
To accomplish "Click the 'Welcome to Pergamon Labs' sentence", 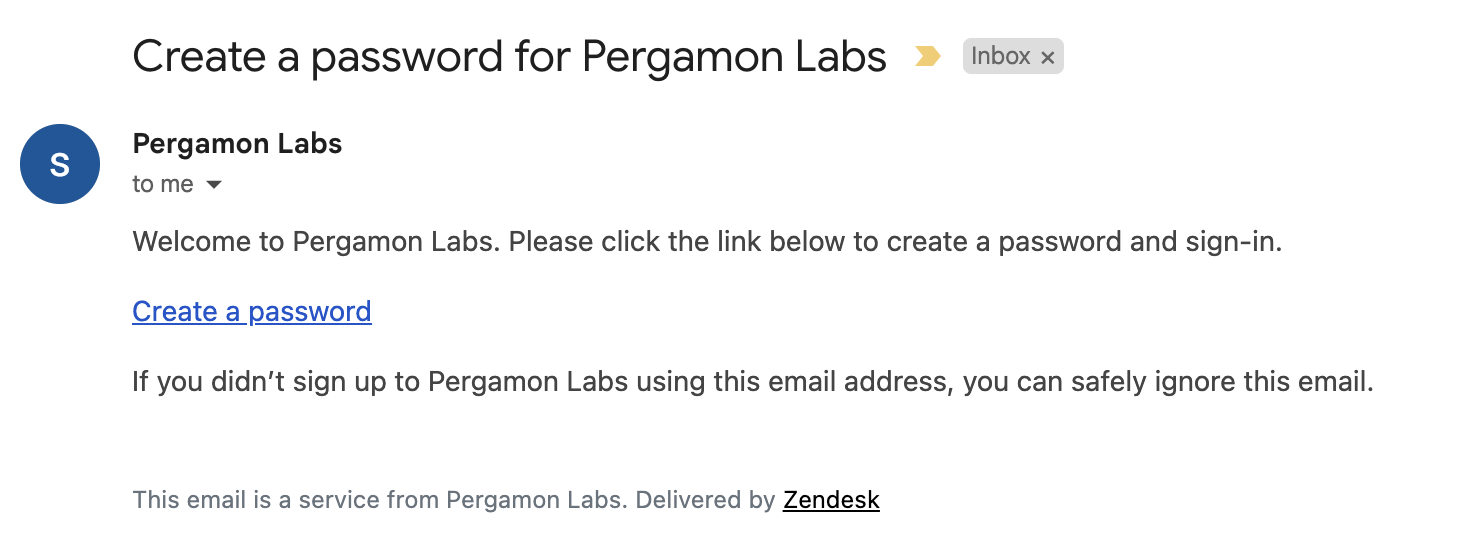I will coord(707,242).
